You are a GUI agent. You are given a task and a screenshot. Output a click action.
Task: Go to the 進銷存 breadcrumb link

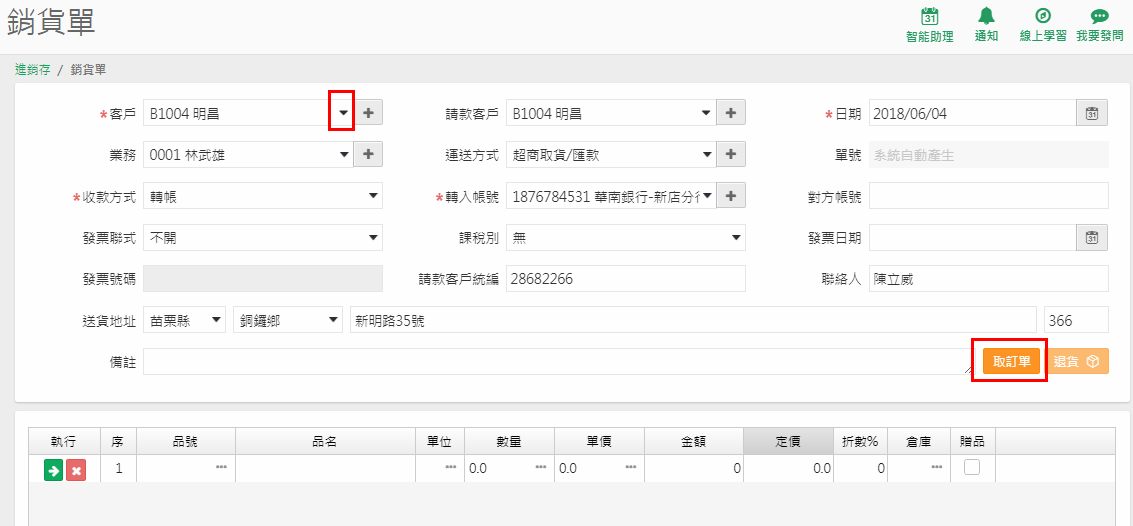[33, 70]
